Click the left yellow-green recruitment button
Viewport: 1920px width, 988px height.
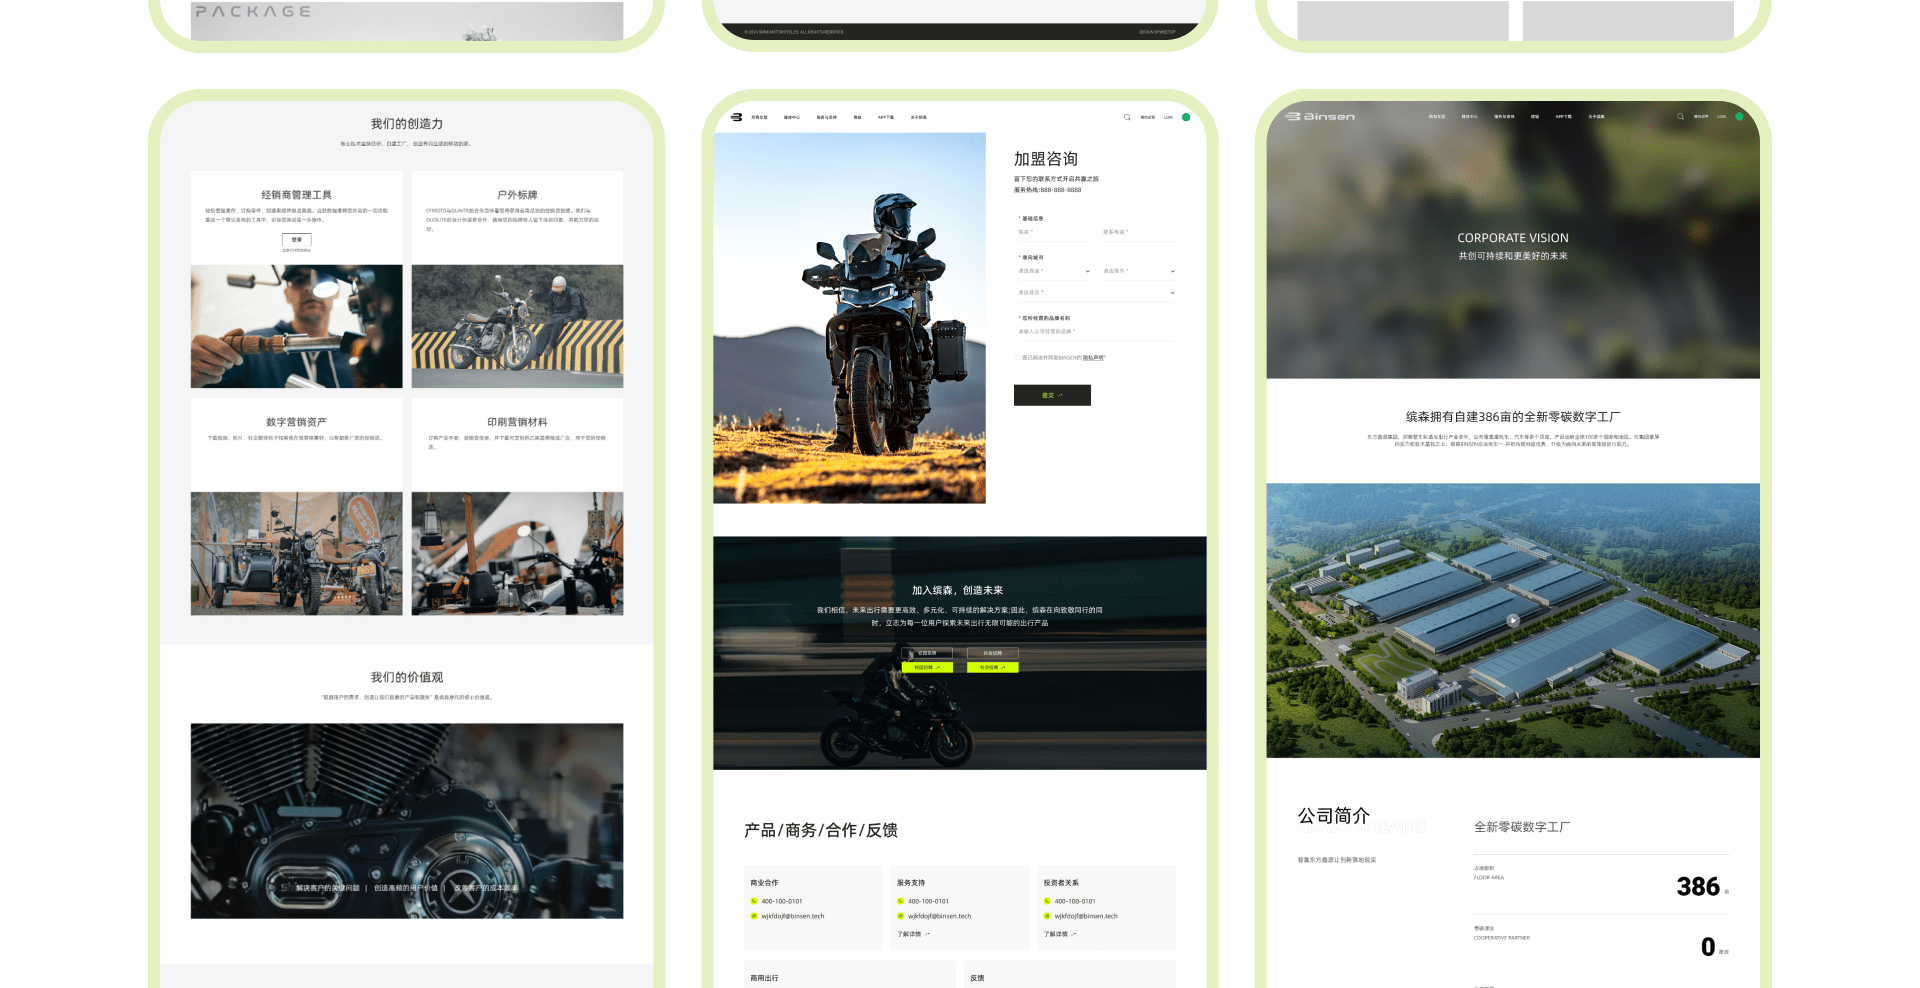click(x=927, y=667)
